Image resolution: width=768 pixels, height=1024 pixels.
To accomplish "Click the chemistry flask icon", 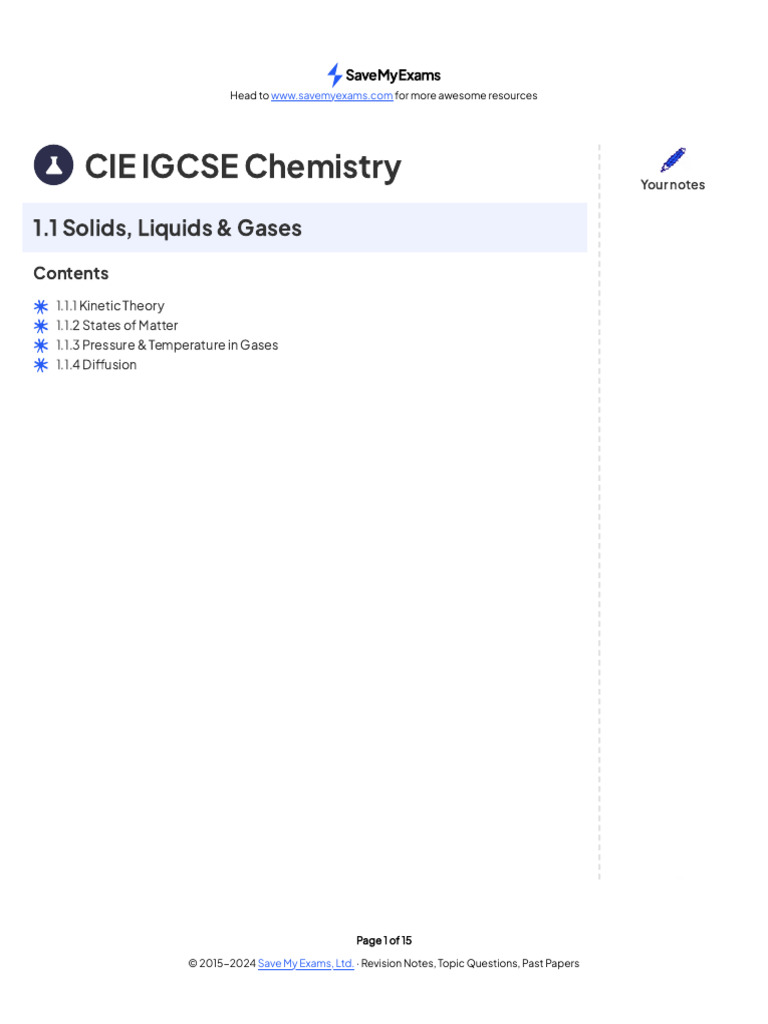I will 53,165.
